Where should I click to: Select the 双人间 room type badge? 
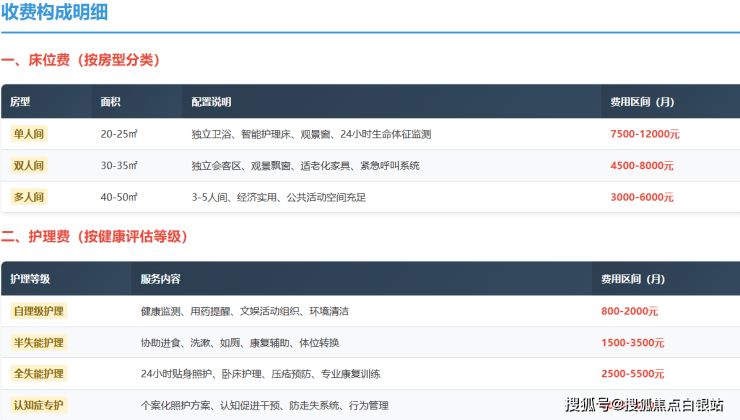point(28,165)
